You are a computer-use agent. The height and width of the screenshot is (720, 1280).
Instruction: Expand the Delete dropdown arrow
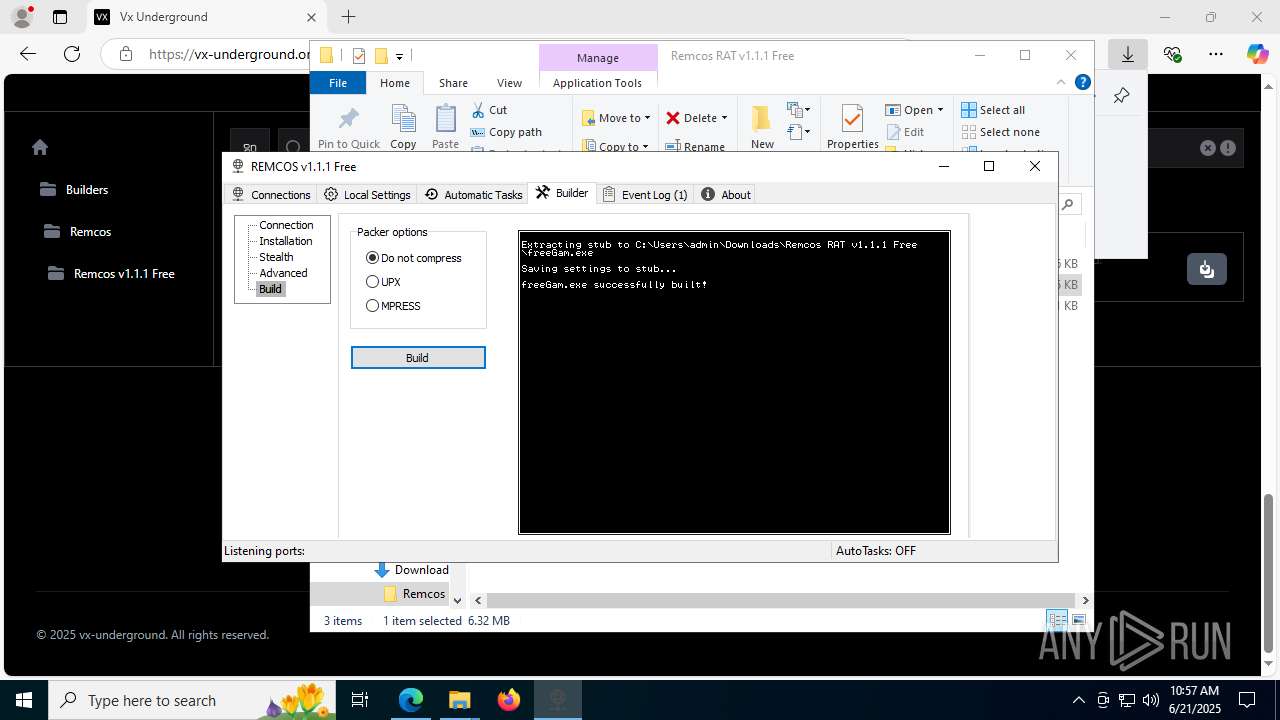[724, 118]
